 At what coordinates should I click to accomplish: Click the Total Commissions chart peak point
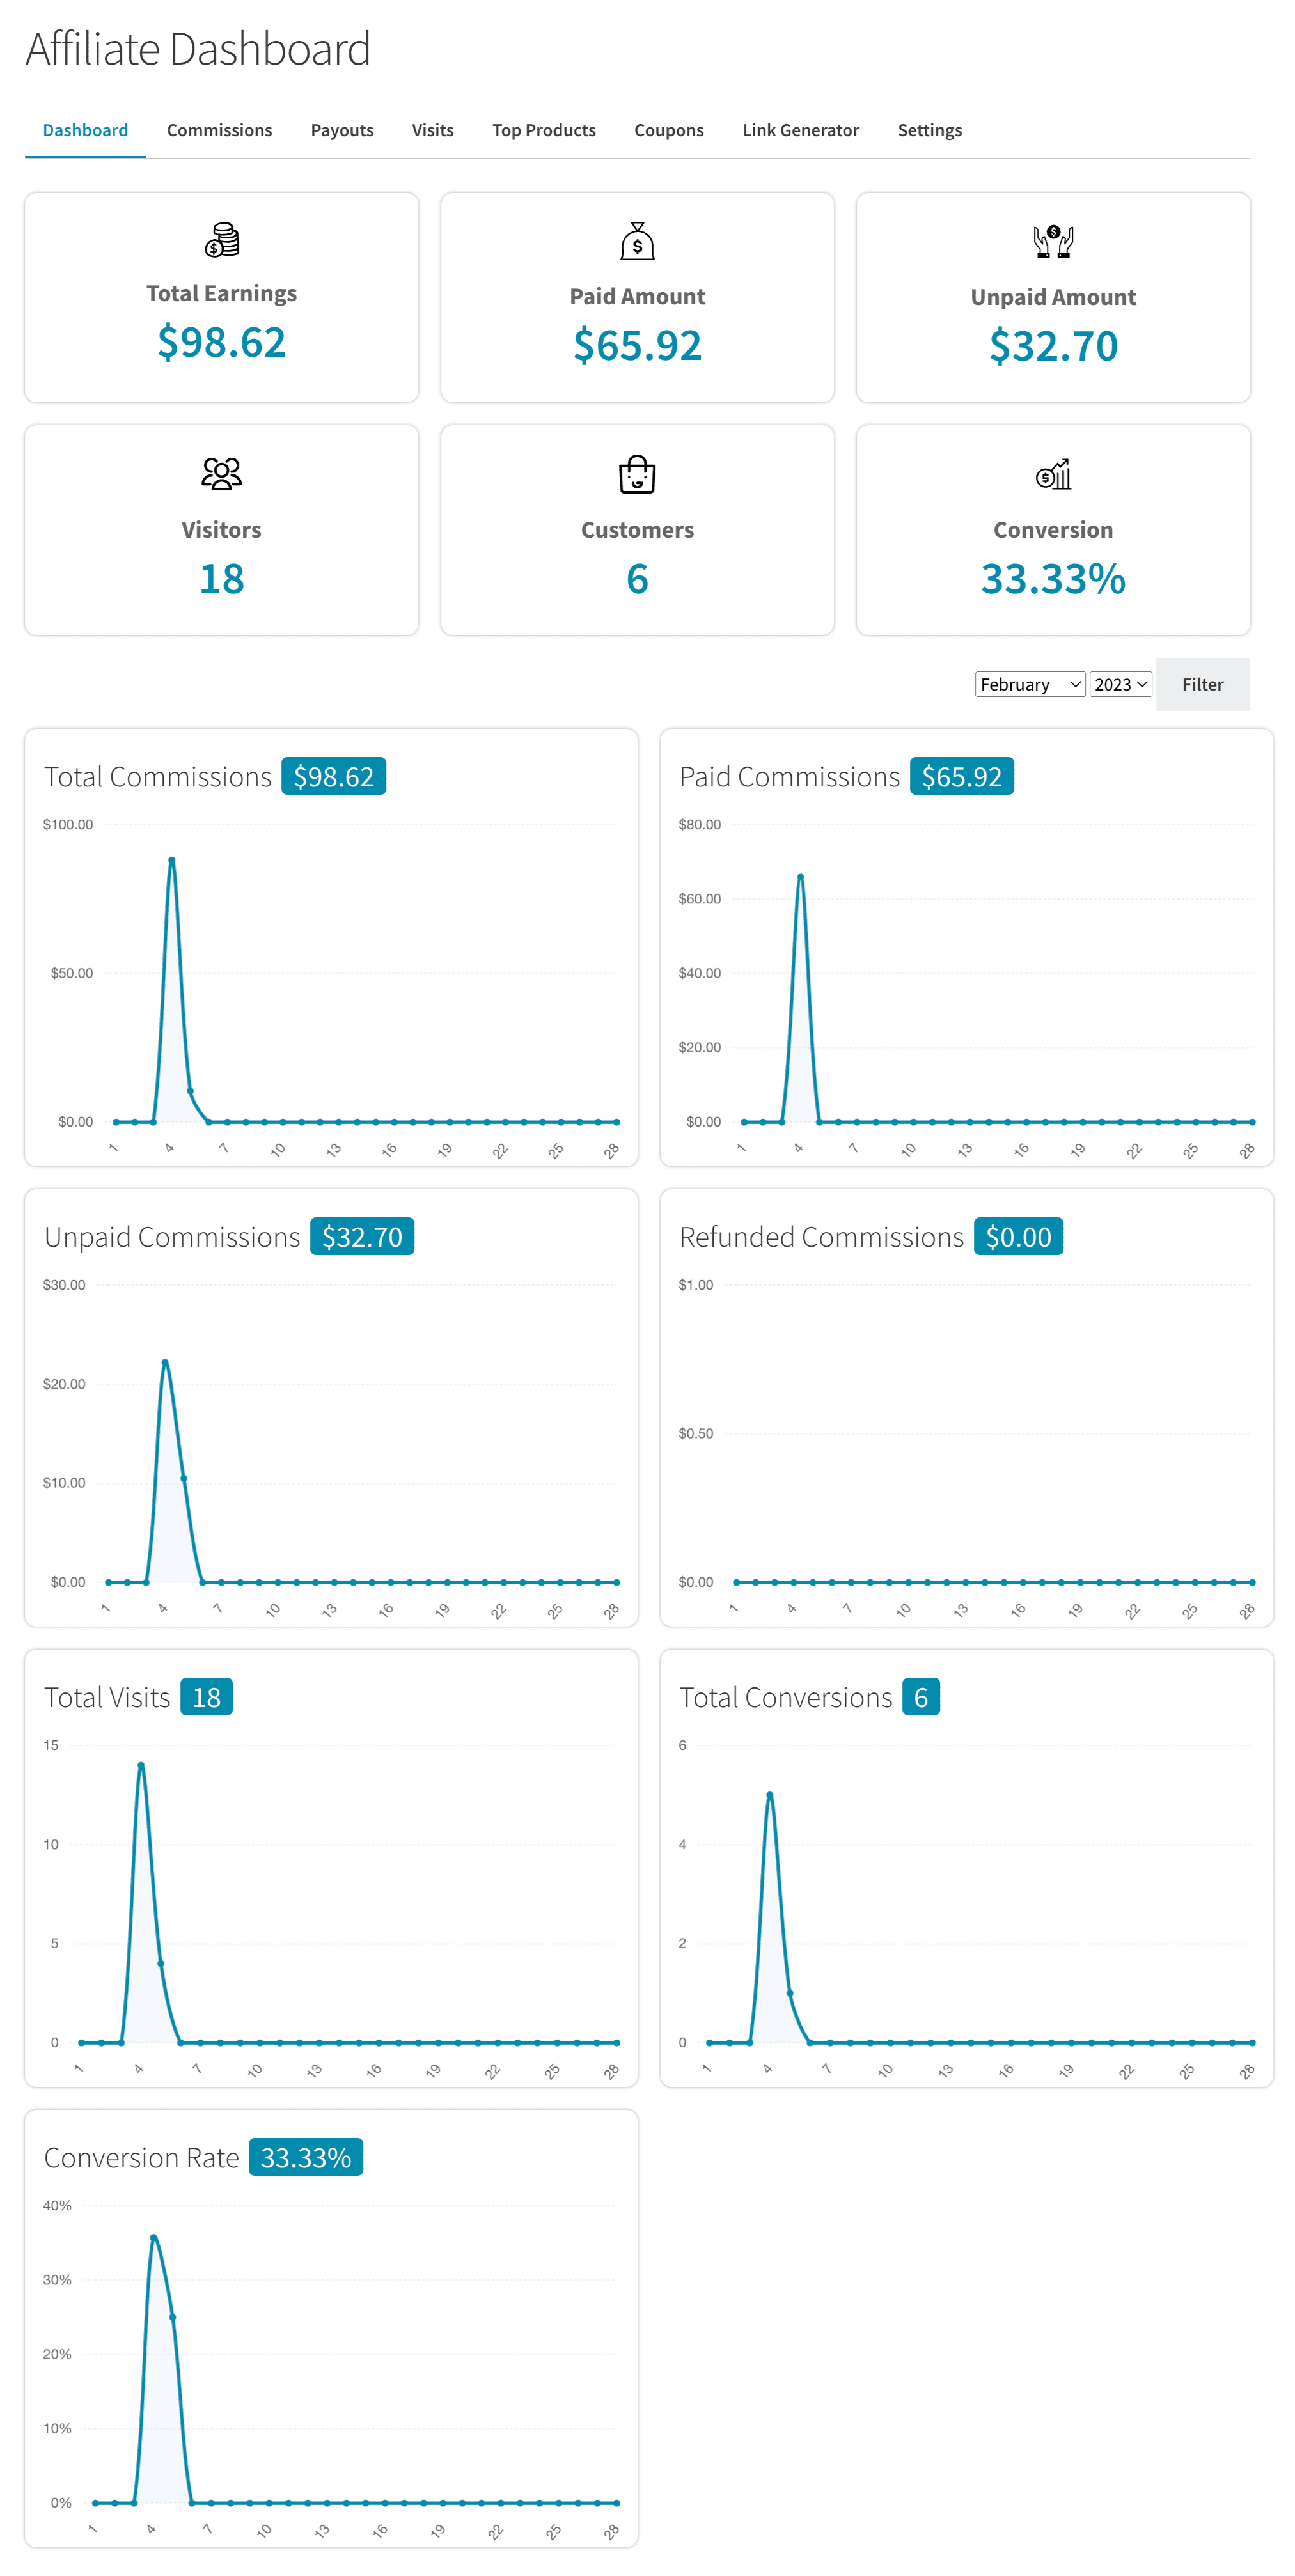(x=172, y=860)
